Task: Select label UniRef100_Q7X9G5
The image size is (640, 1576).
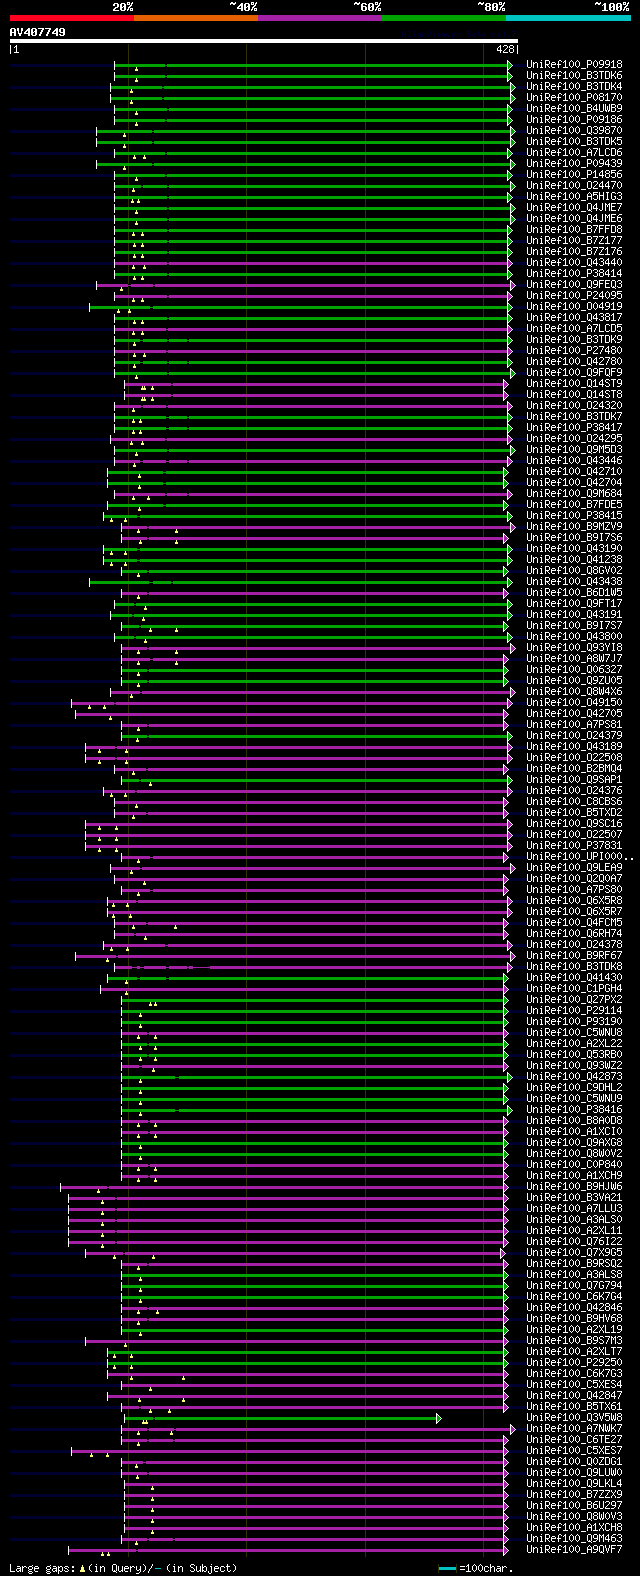Action: 574,1253
